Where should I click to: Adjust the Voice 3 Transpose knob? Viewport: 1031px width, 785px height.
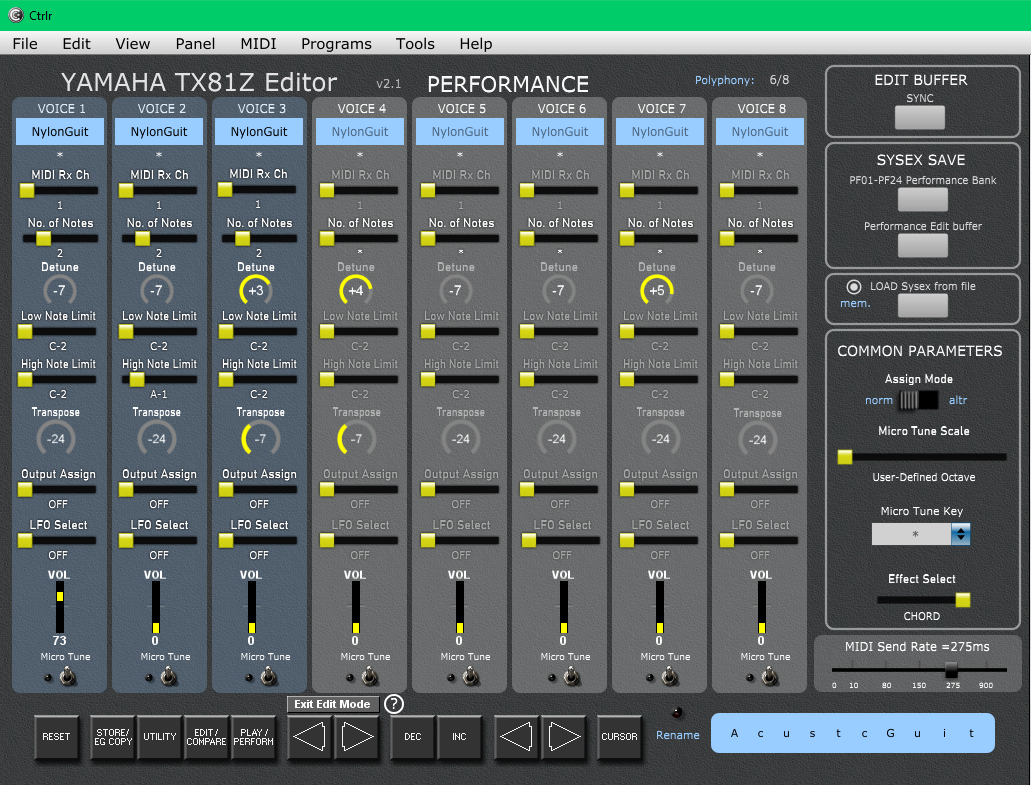tap(260, 439)
